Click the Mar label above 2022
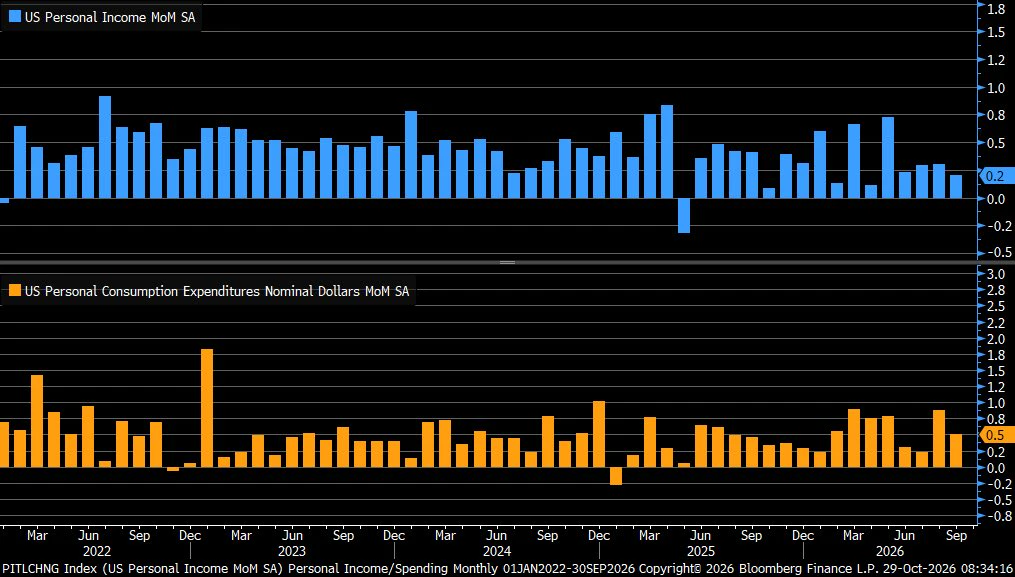Image resolution: width=1015 pixels, height=577 pixels. [x=38, y=536]
